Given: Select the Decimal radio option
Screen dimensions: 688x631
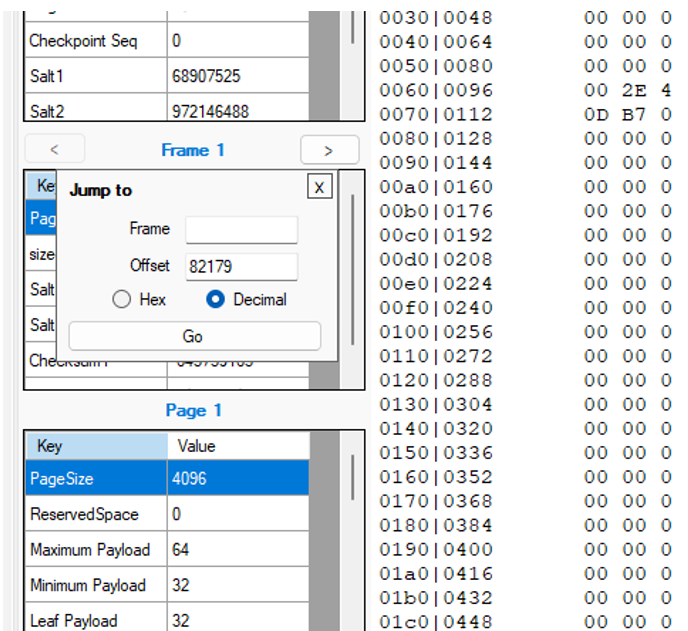Looking at the screenshot, I should pos(215,299).
